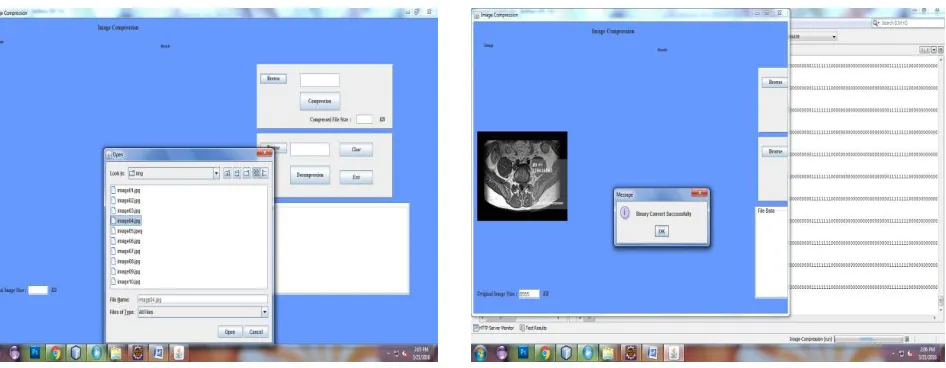The width and height of the screenshot is (946, 368).
Task: Select image08.jpg in the file list
Action: tap(125, 261)
